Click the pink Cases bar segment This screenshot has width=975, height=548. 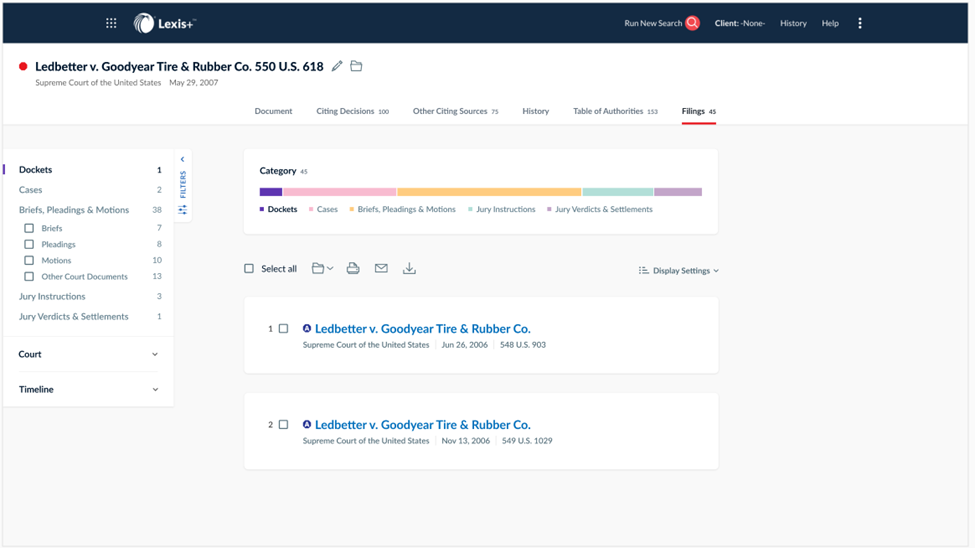coord(340,192)
